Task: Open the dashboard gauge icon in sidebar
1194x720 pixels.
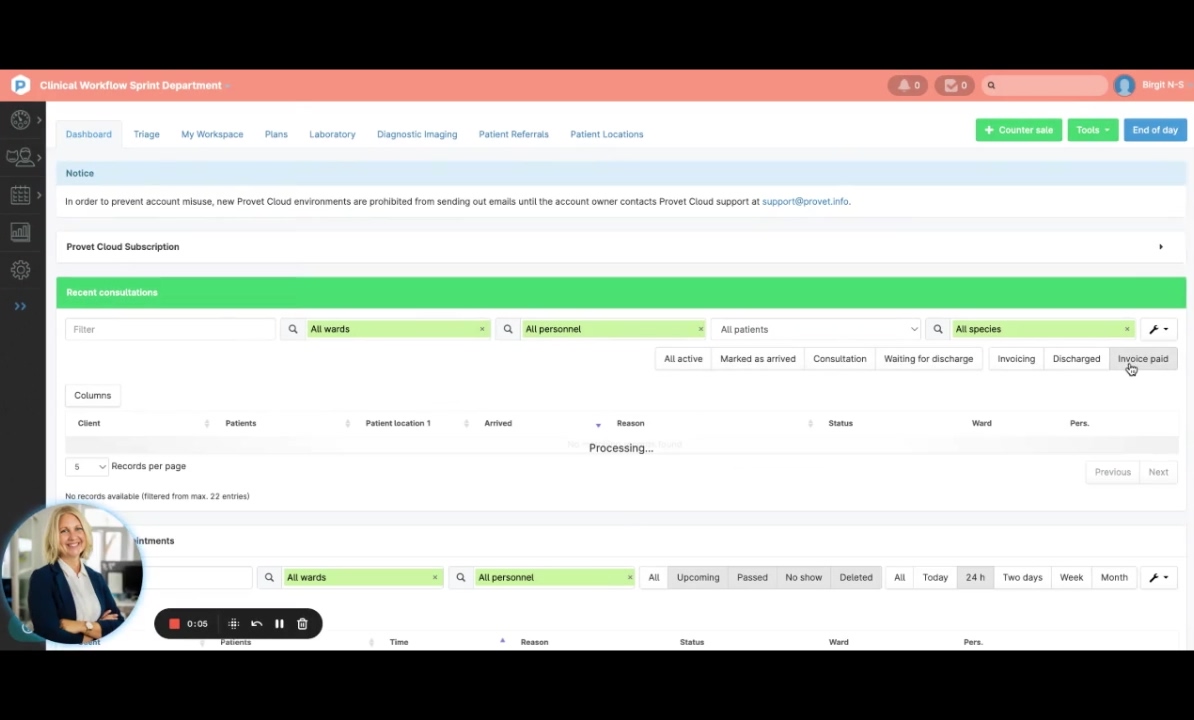Action: (20, 121)
